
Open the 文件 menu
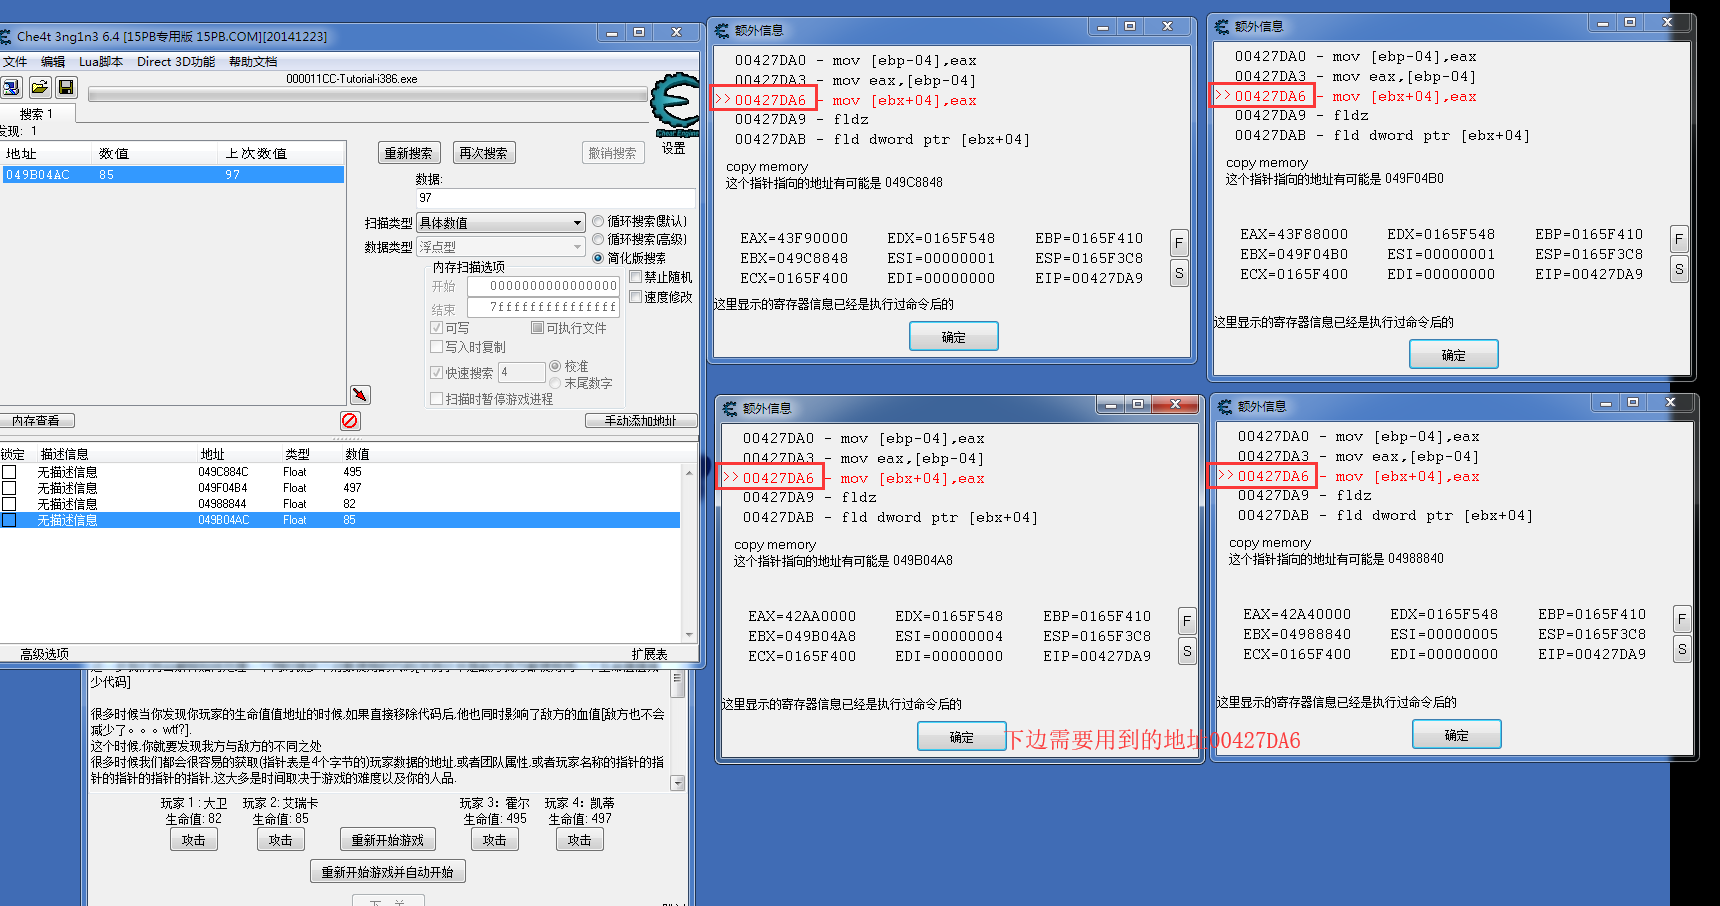pyautogui.click(x=14, y=62)
